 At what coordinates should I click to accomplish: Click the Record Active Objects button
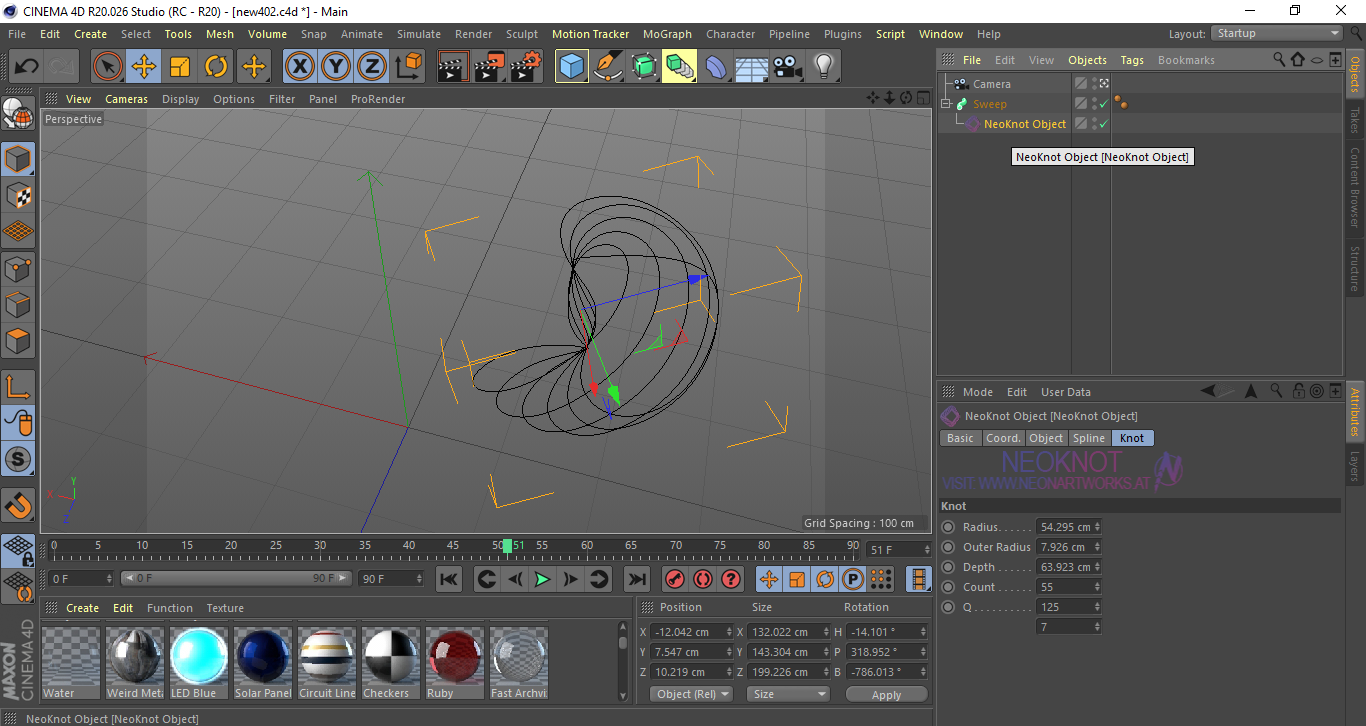[x=674, y=579]
